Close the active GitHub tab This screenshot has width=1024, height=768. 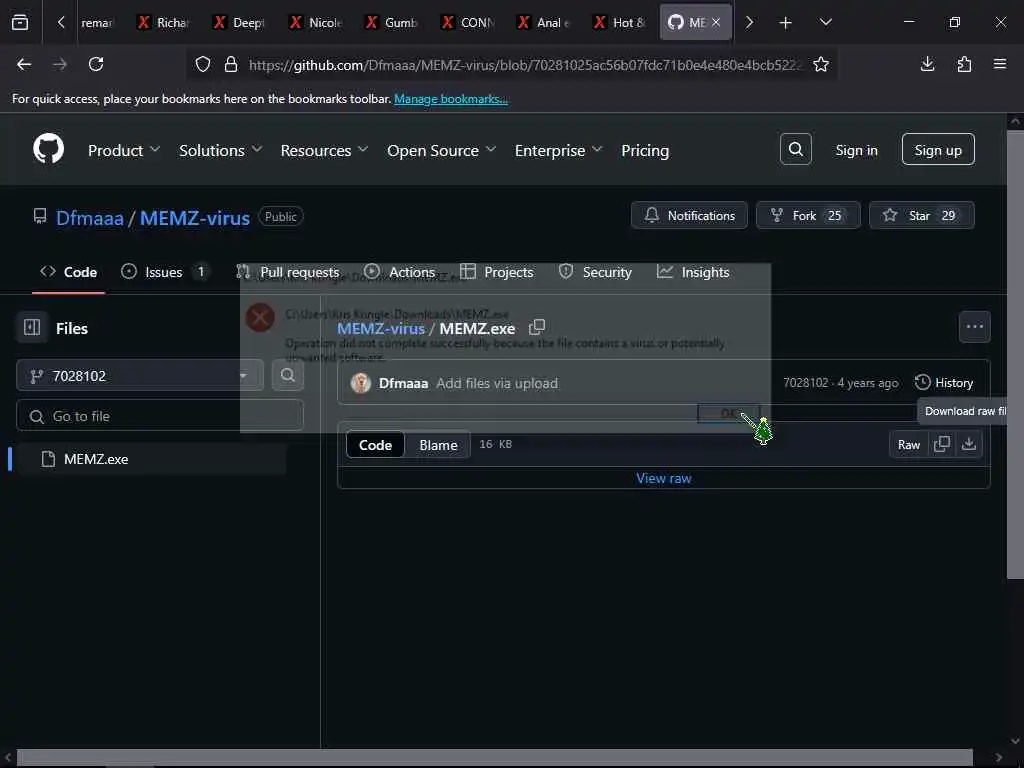[x=716, y=22]
